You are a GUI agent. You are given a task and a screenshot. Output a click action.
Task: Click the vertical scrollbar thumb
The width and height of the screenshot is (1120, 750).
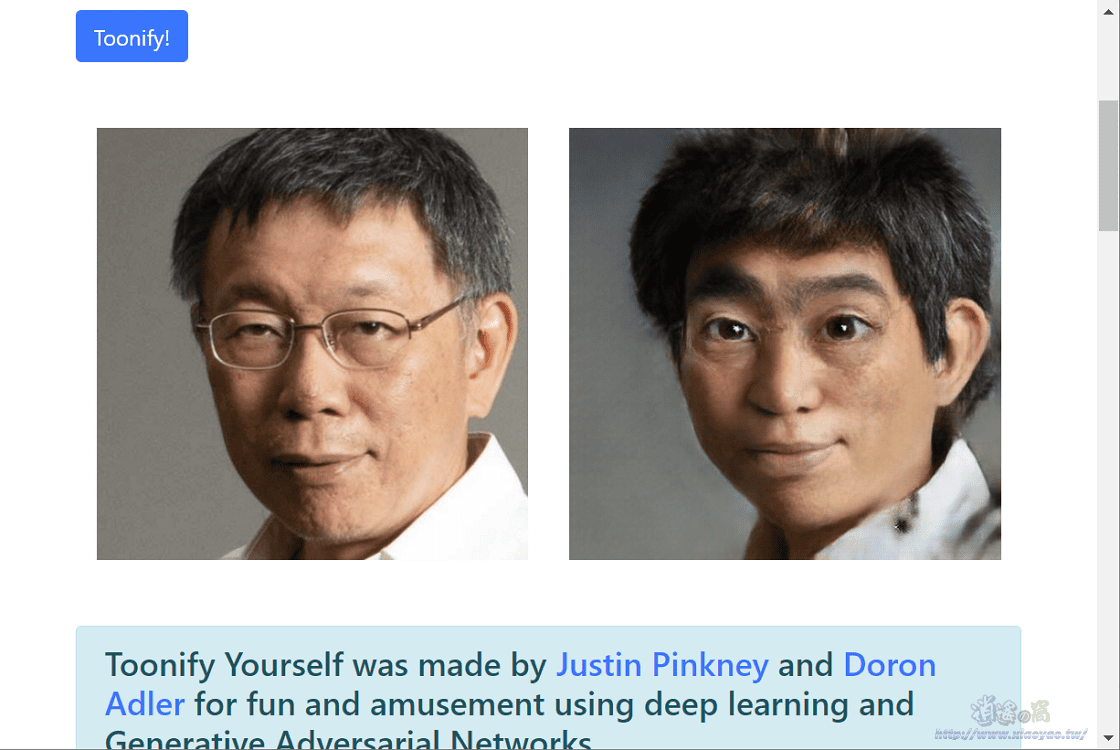click(x=1108, y=166)
